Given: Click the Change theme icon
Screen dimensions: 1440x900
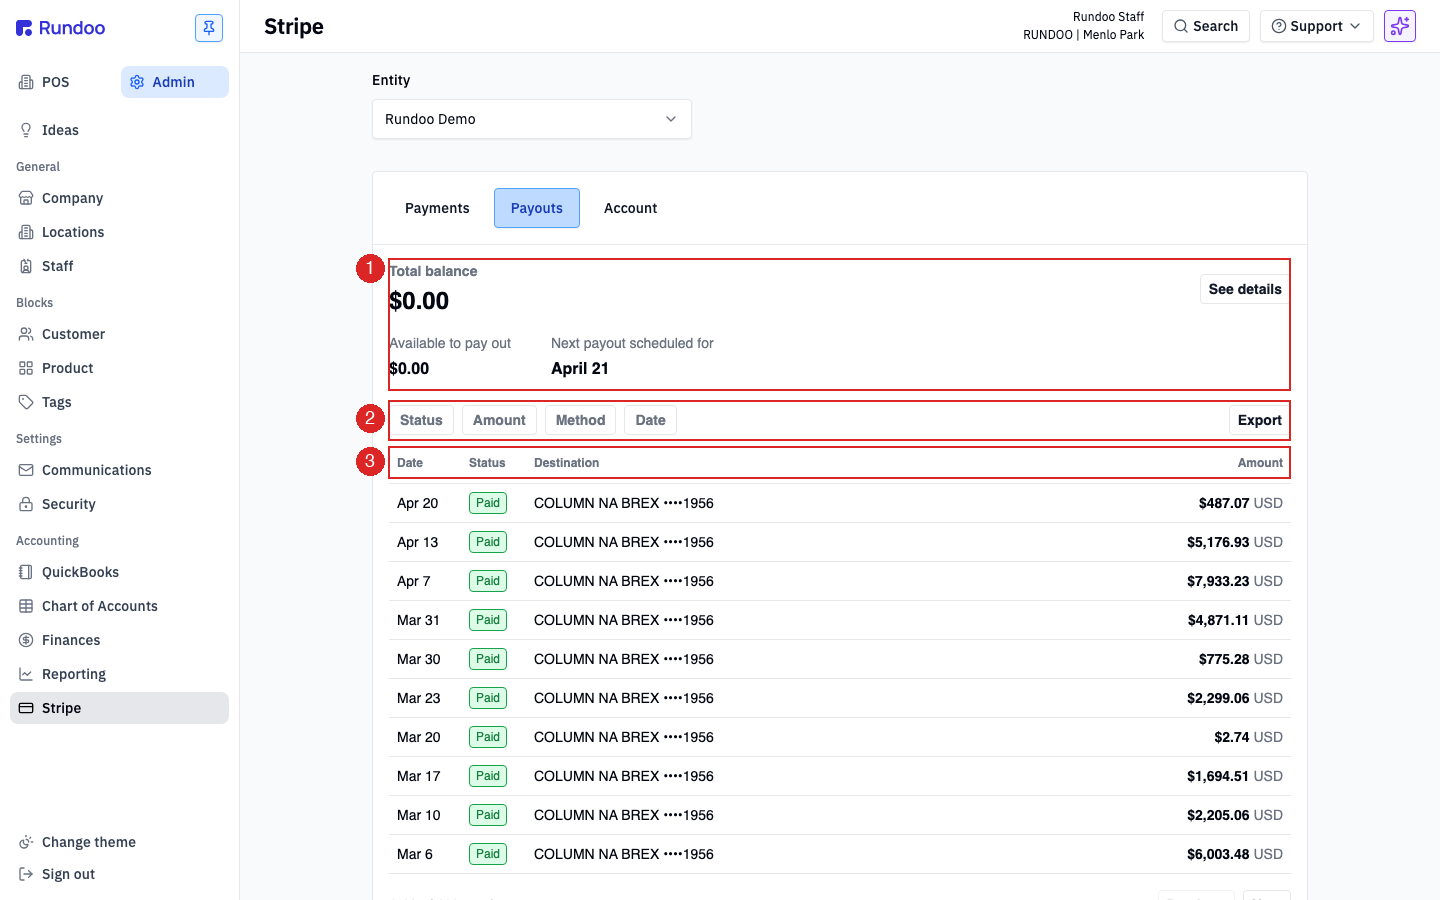Looking at the screenshot, I should [26, 842].
